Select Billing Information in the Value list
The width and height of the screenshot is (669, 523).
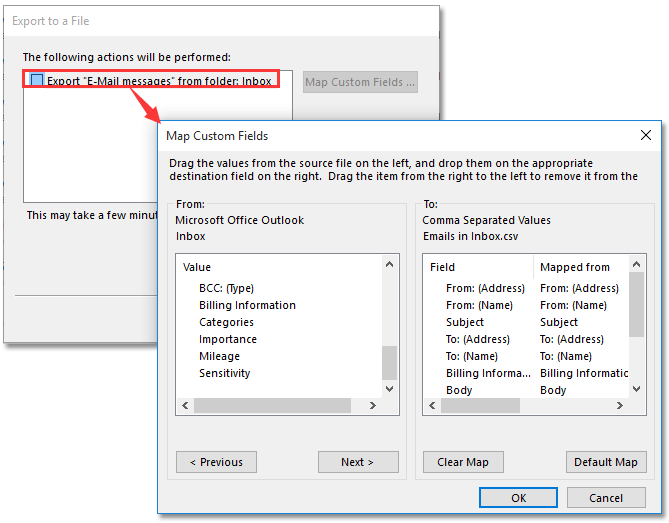tap(247, 305)
